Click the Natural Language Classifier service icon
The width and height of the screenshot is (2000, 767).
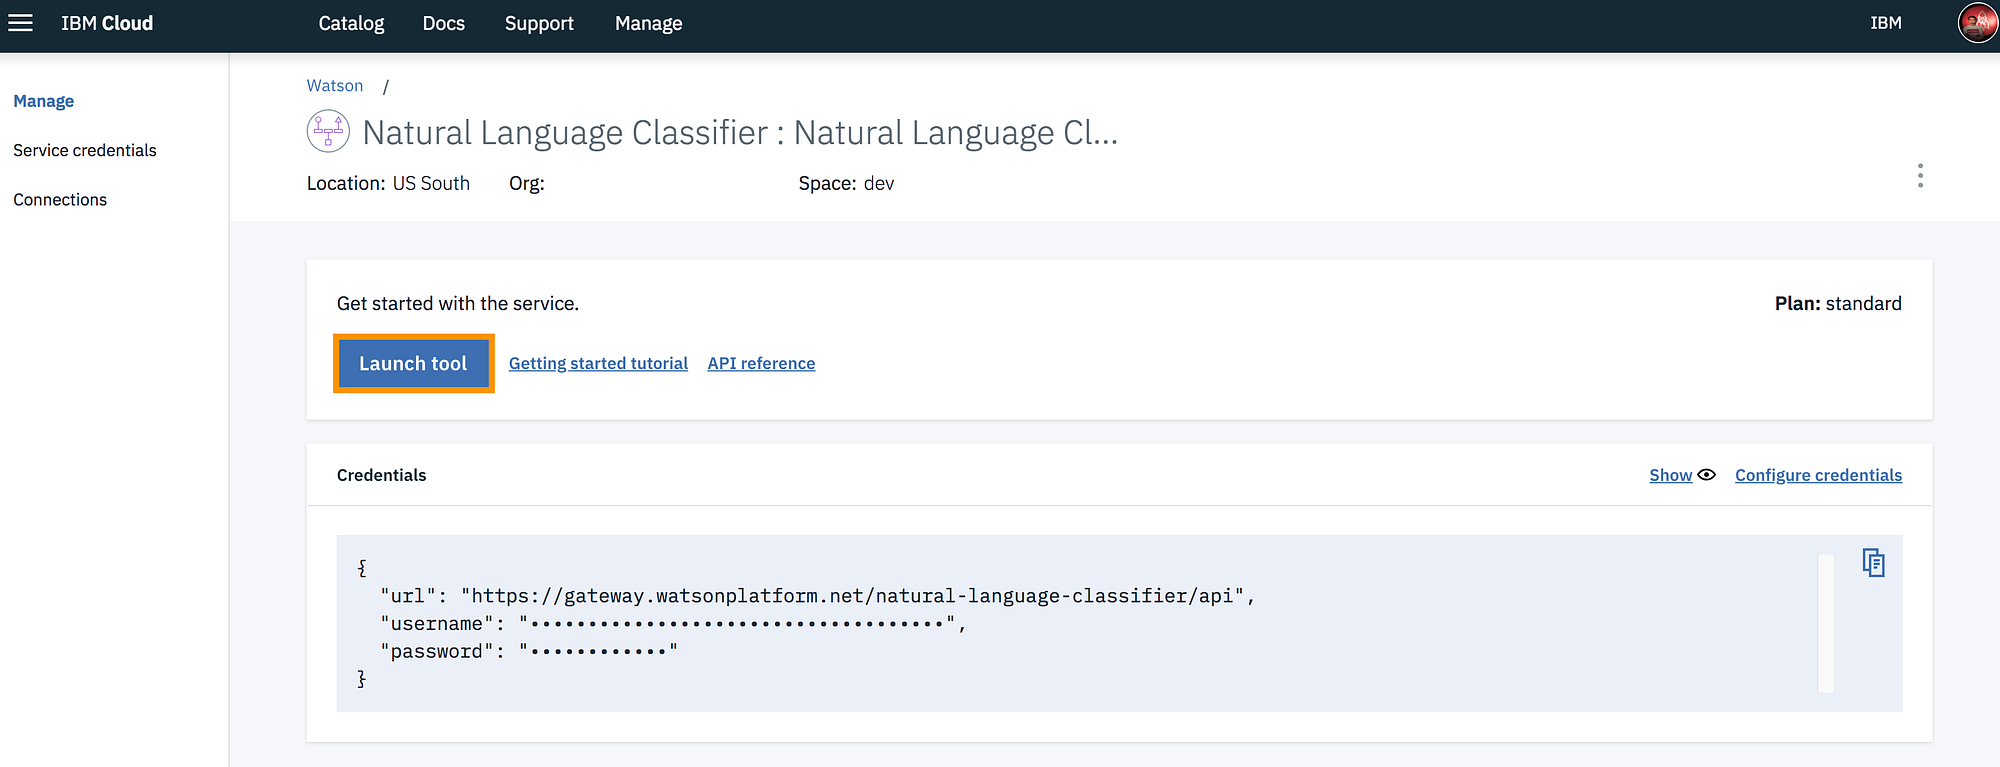pyautogui.click(x=328, y=131)
